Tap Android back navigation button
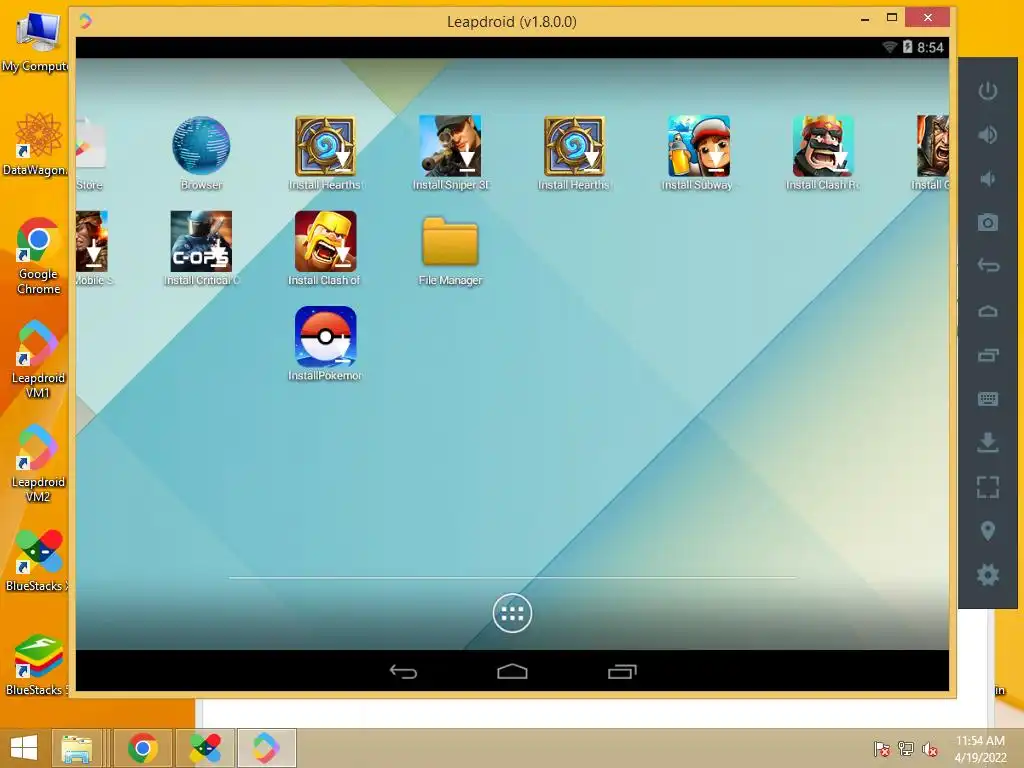This screenshot has height=768, width=1024. click(x=403, y=671)
